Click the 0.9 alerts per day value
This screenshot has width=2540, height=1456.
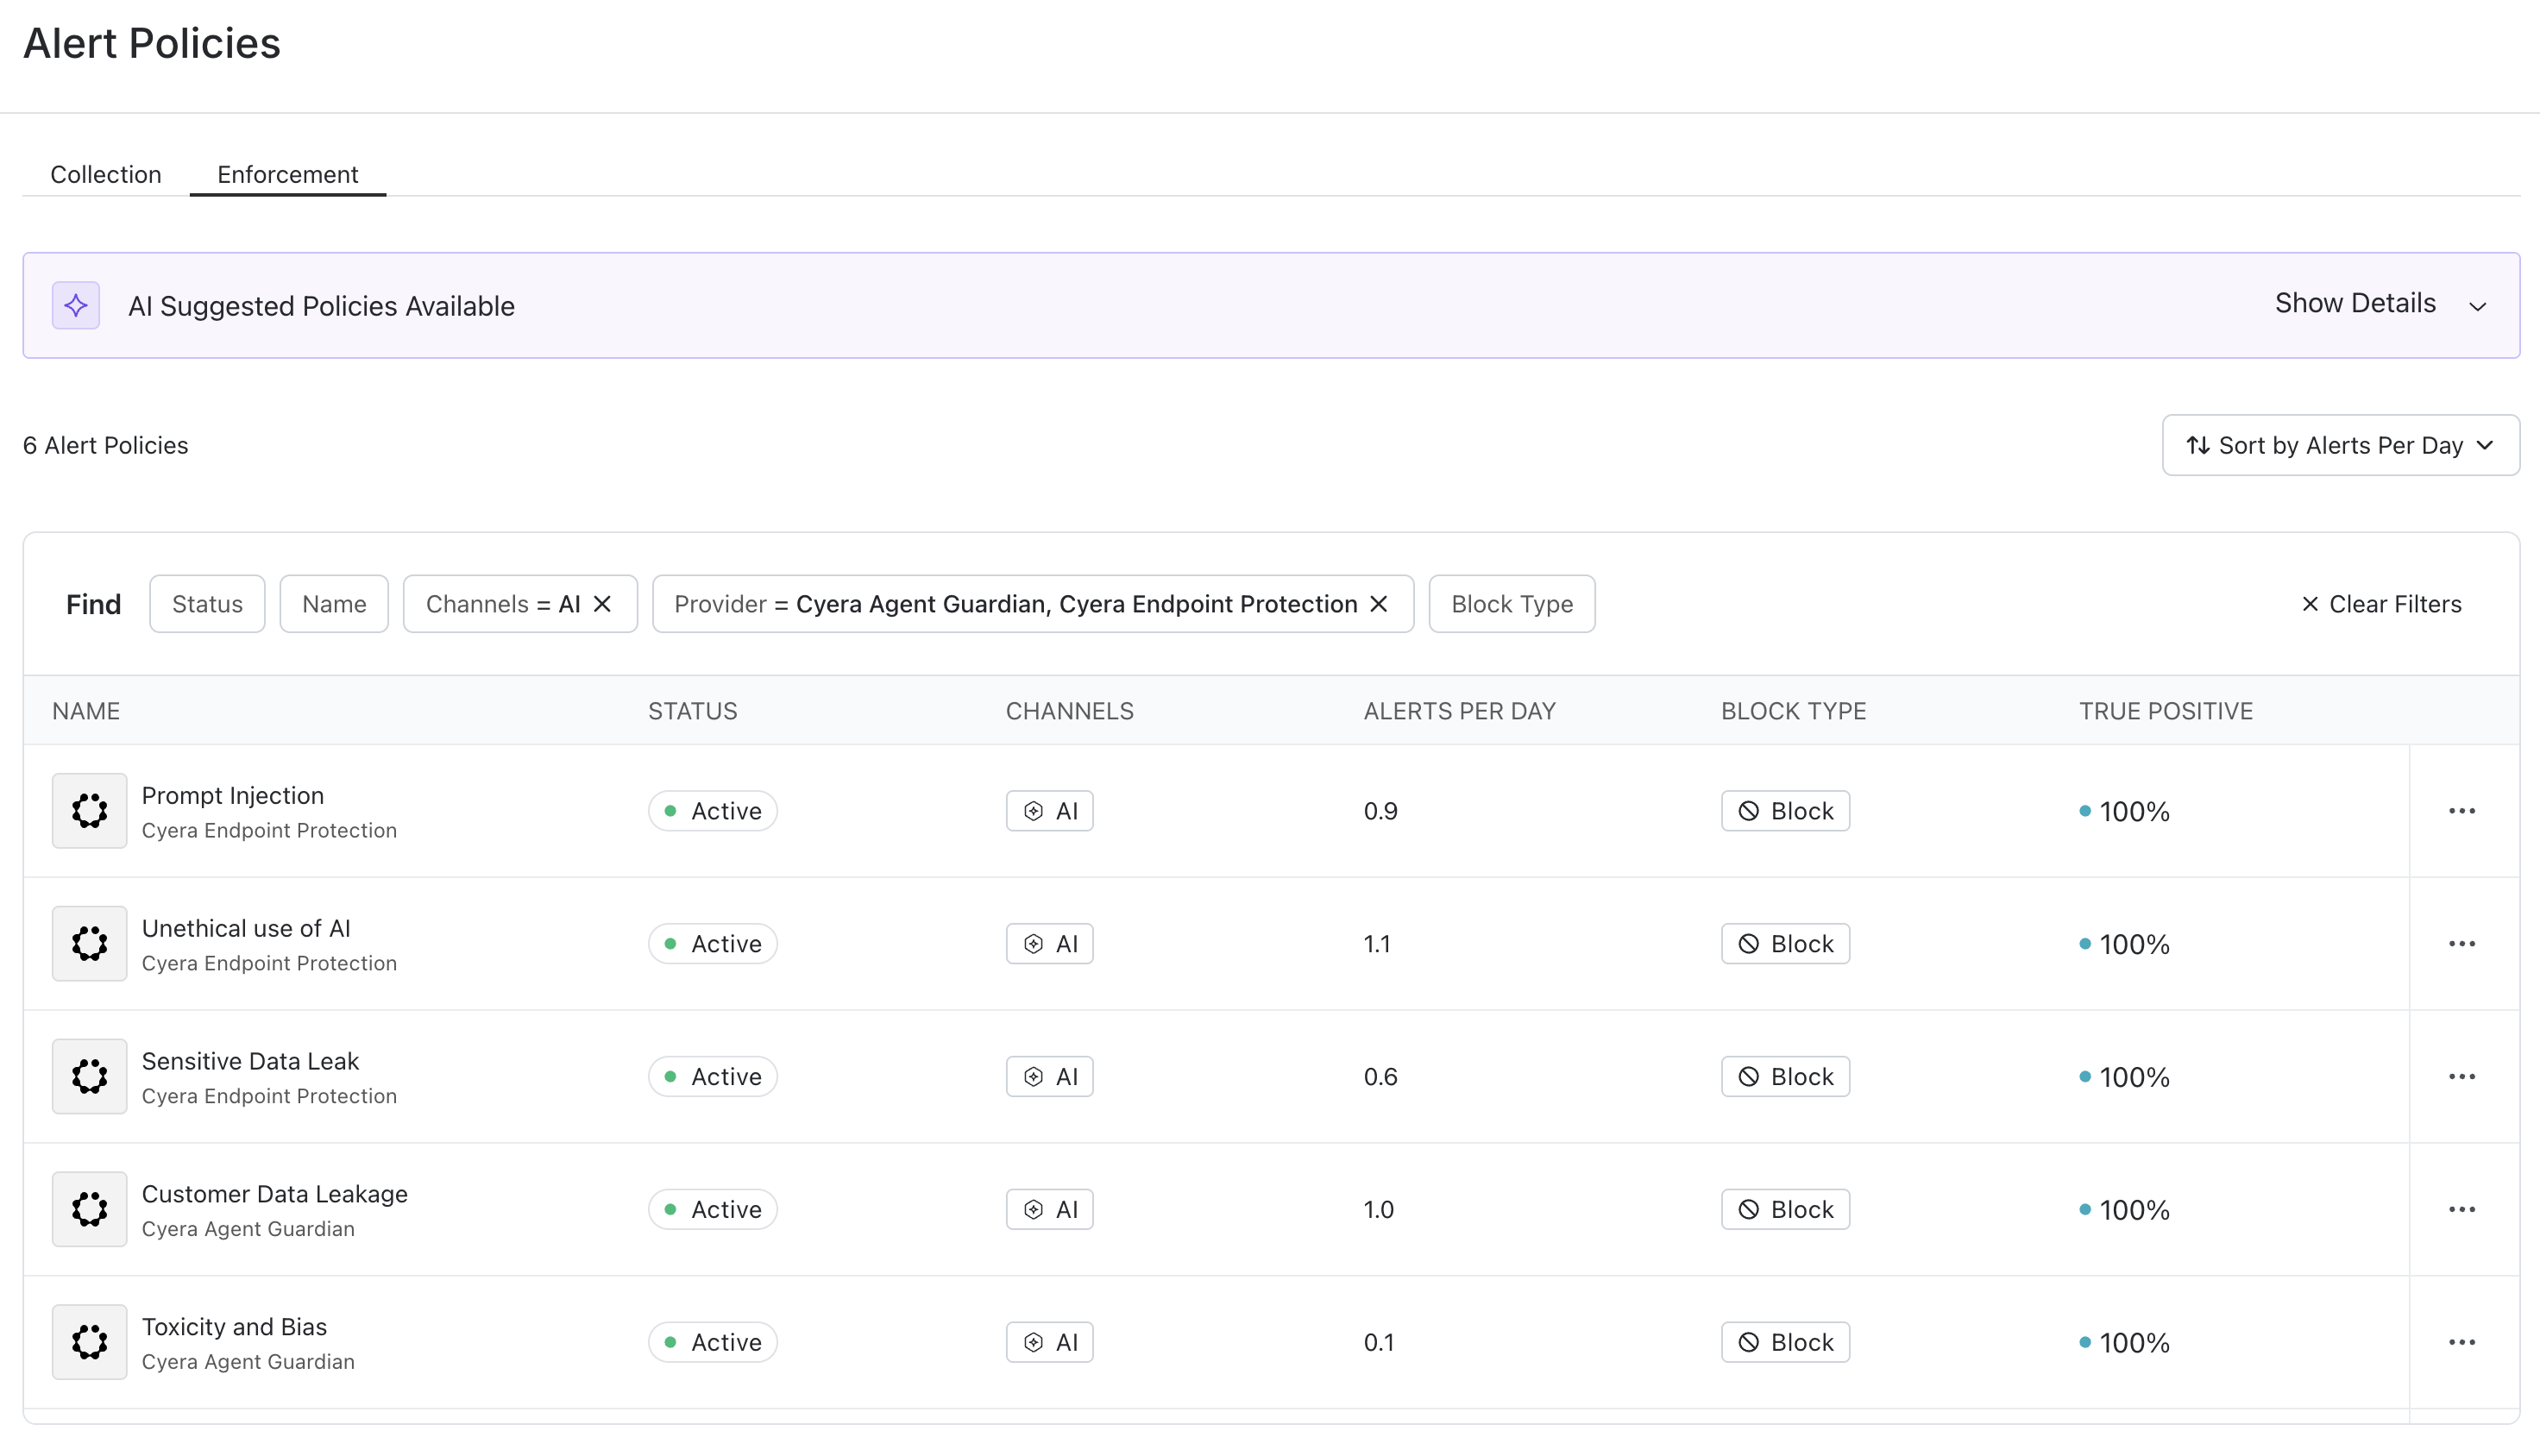point(1381,811)
